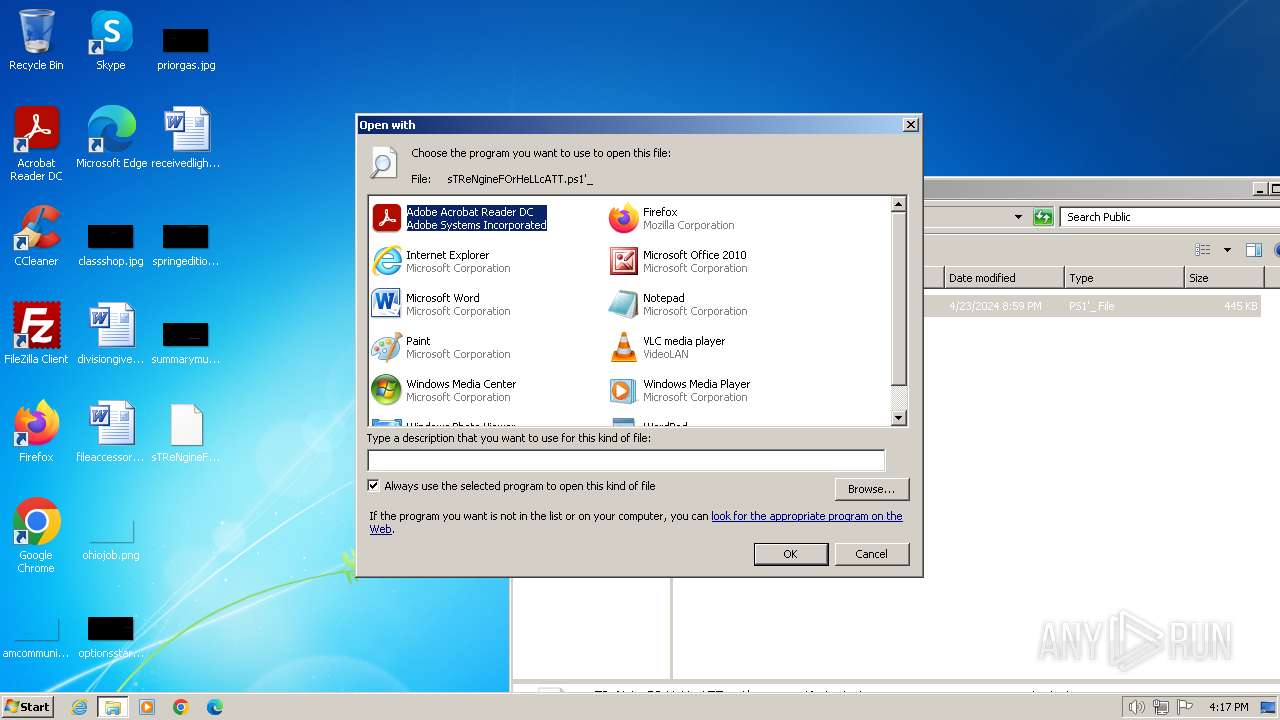Click scroll up arrow in program list
Viewport: 1280px width, 720px height.
point(898,204)
